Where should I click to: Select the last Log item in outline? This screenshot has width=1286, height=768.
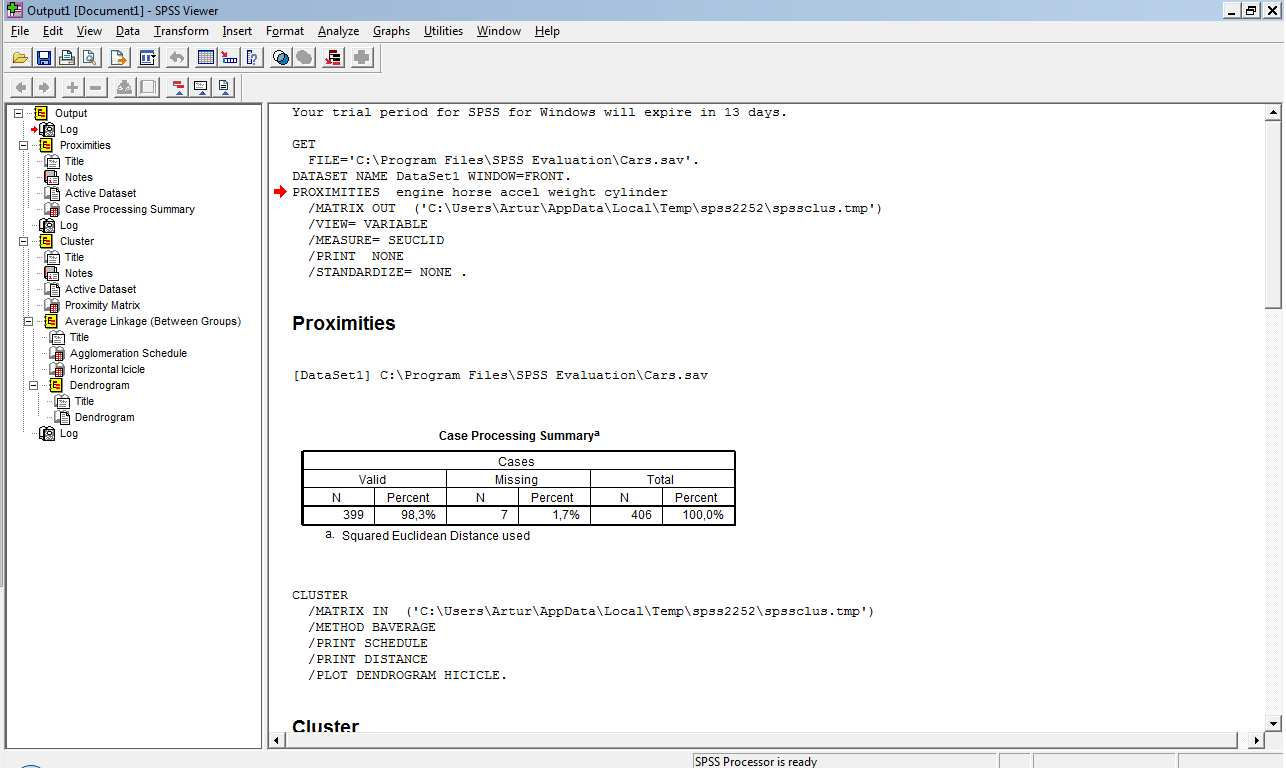pos(68,433)
